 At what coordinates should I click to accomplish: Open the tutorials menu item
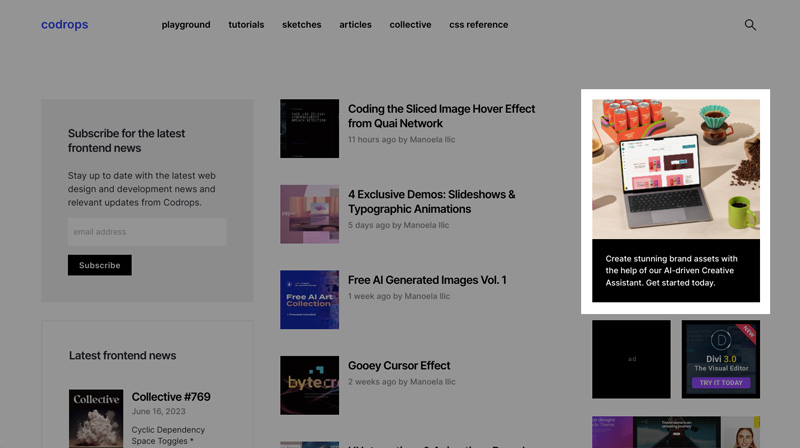tap(246, 24)
